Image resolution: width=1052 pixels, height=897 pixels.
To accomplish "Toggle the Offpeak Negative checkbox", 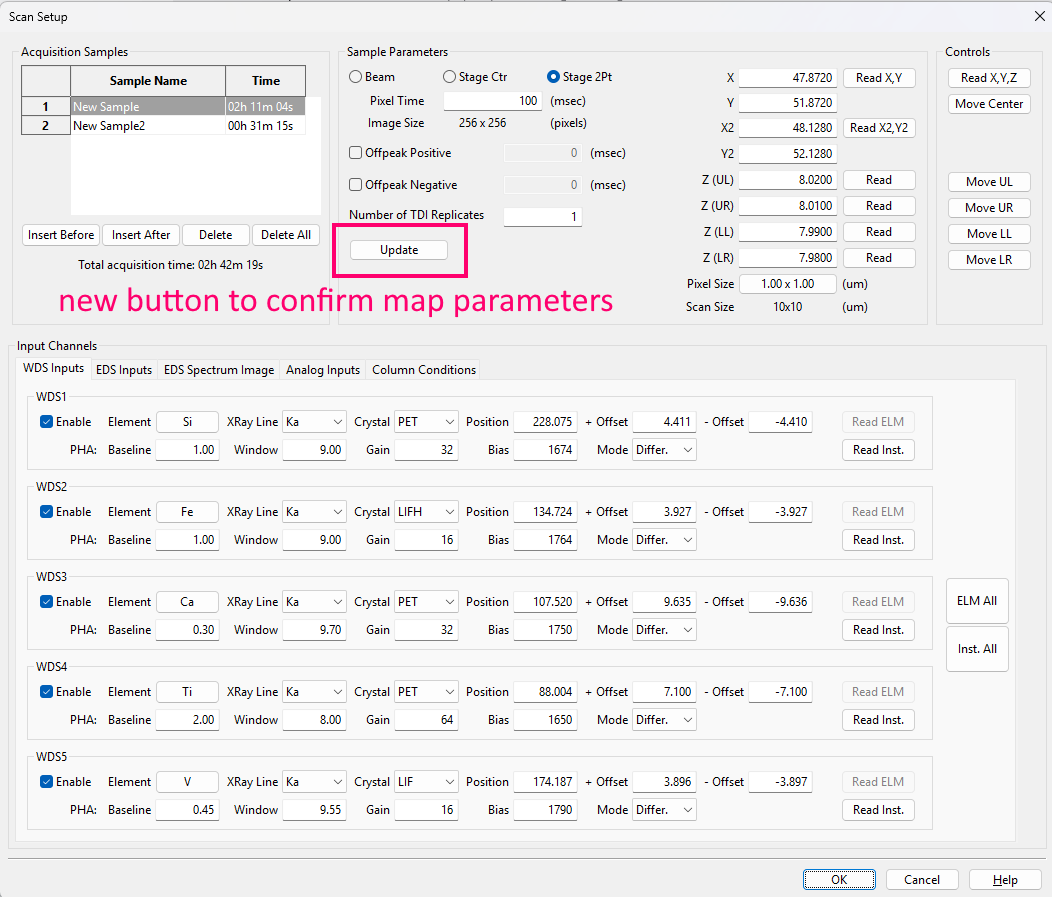I will tap(355, 185).
